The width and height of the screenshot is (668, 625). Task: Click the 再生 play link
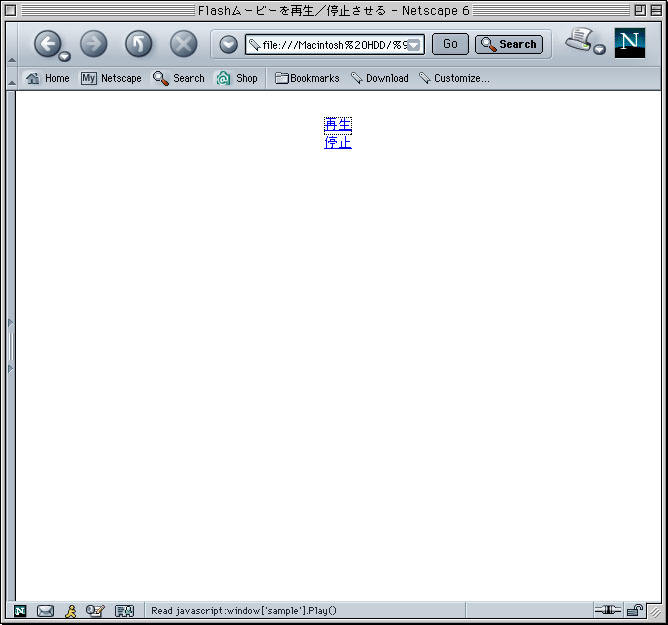(x=338, y=125)
